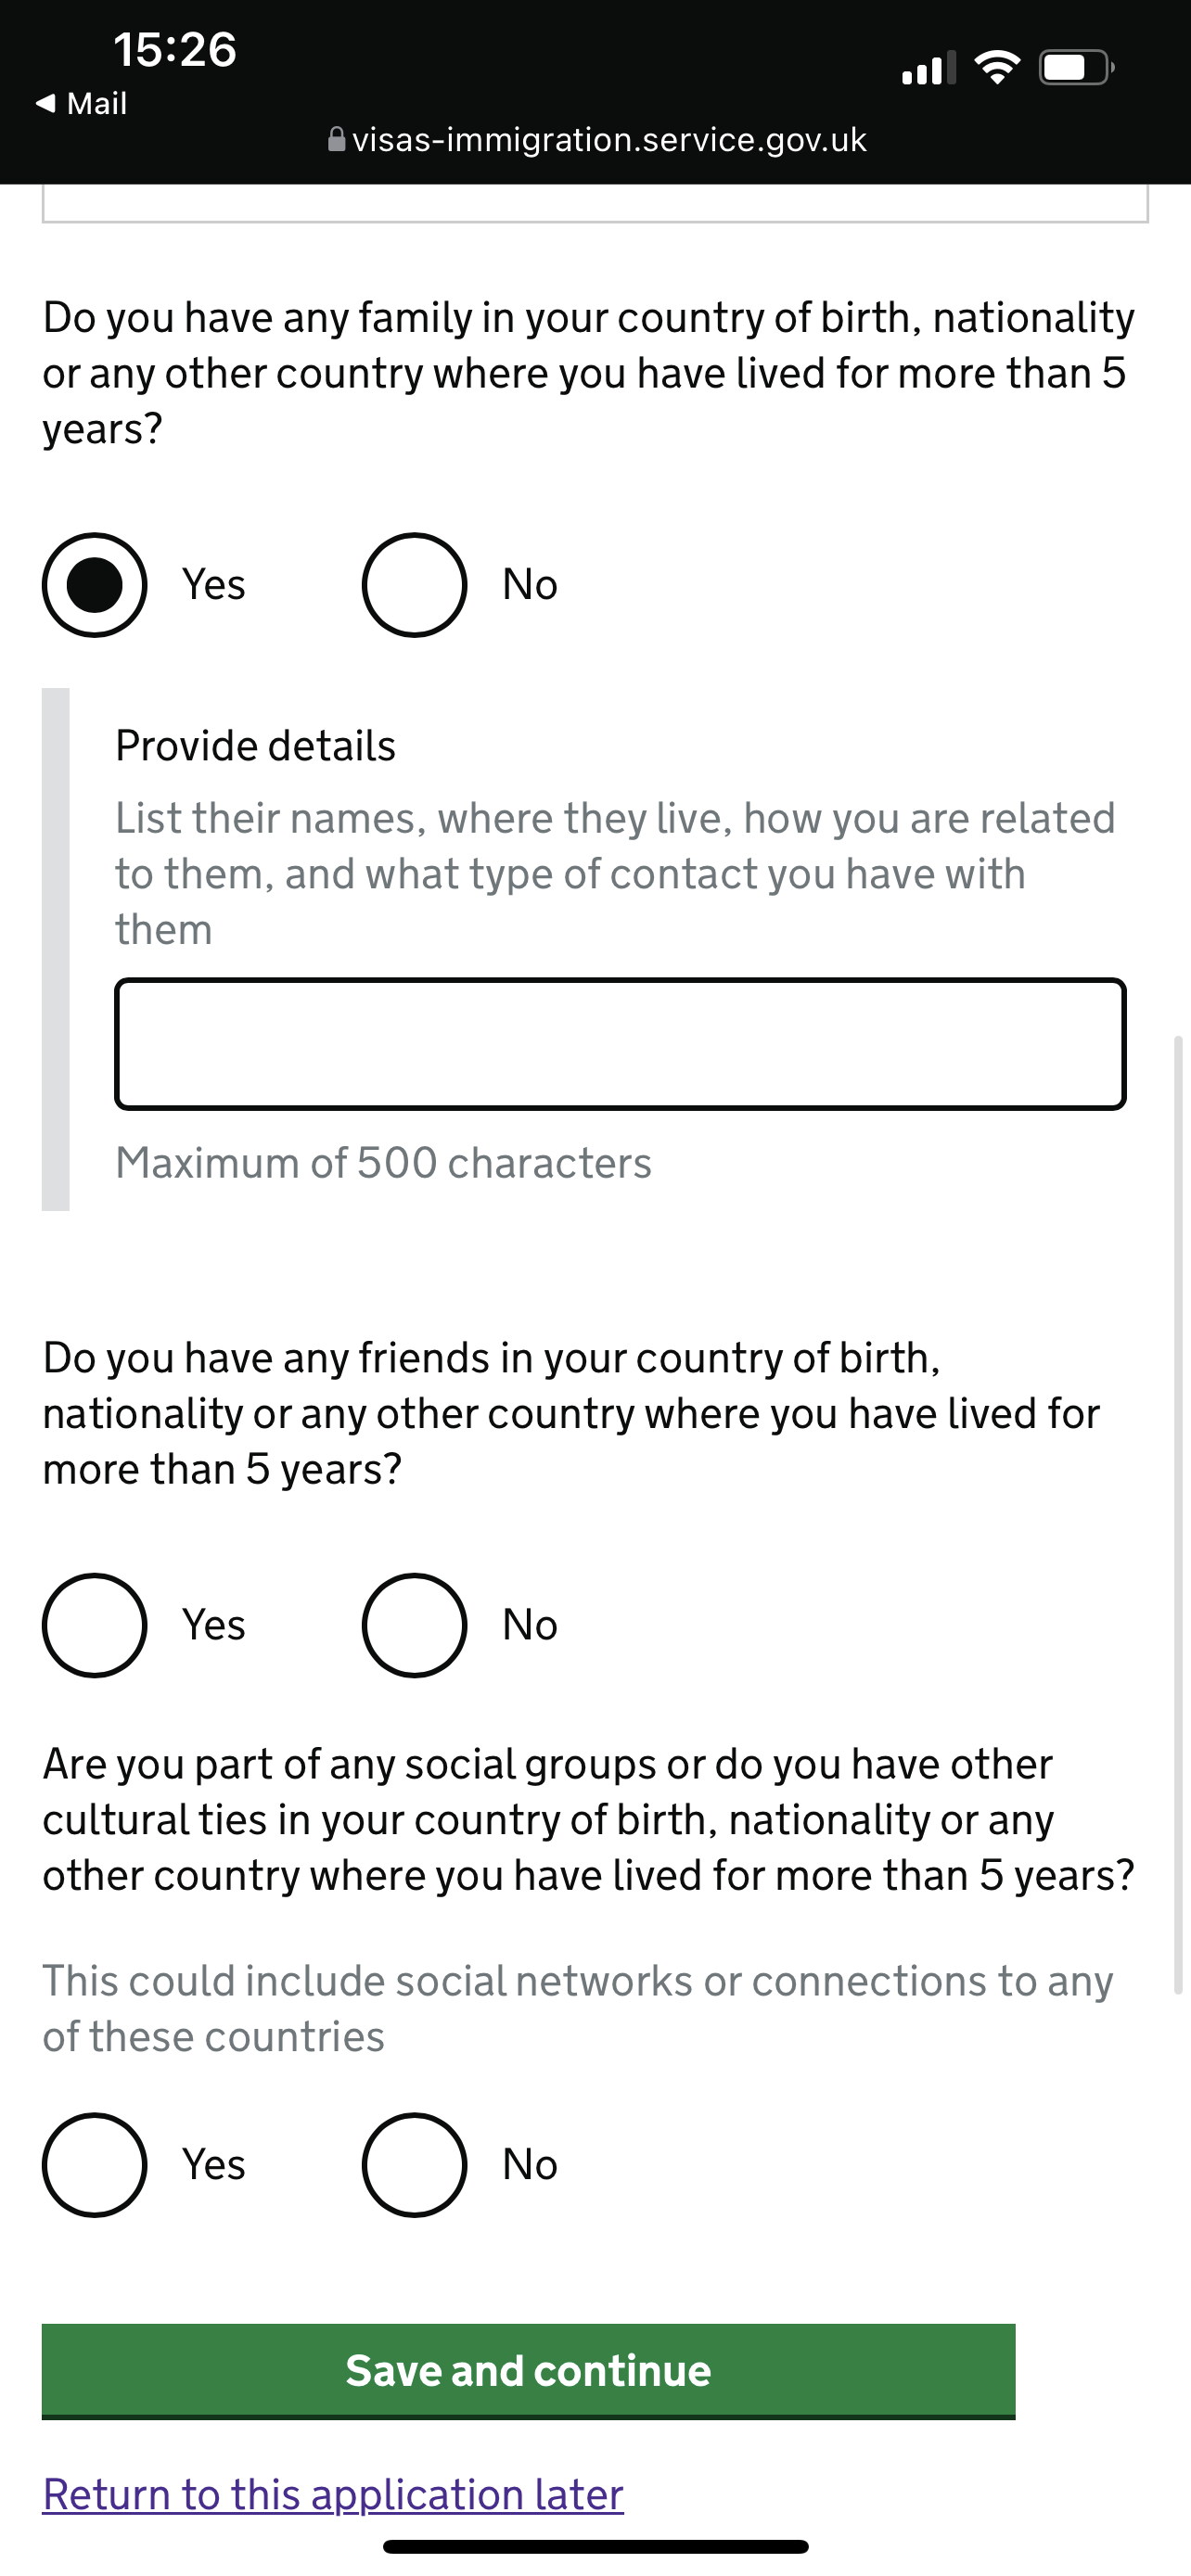Tap the battery indicator icon
Image resolution: width=1191 pixels, height=2576 pixels.
pos(1075,68)
